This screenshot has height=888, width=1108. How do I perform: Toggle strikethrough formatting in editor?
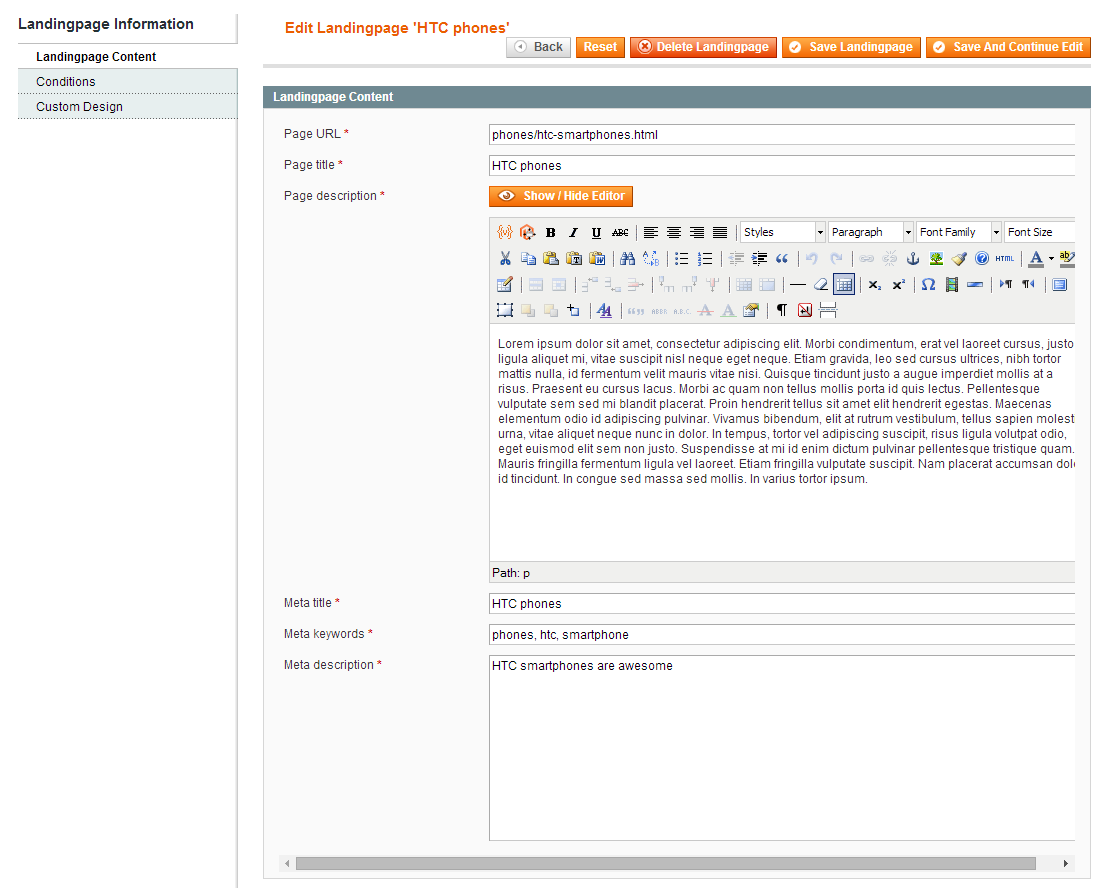tap(620, 232)
